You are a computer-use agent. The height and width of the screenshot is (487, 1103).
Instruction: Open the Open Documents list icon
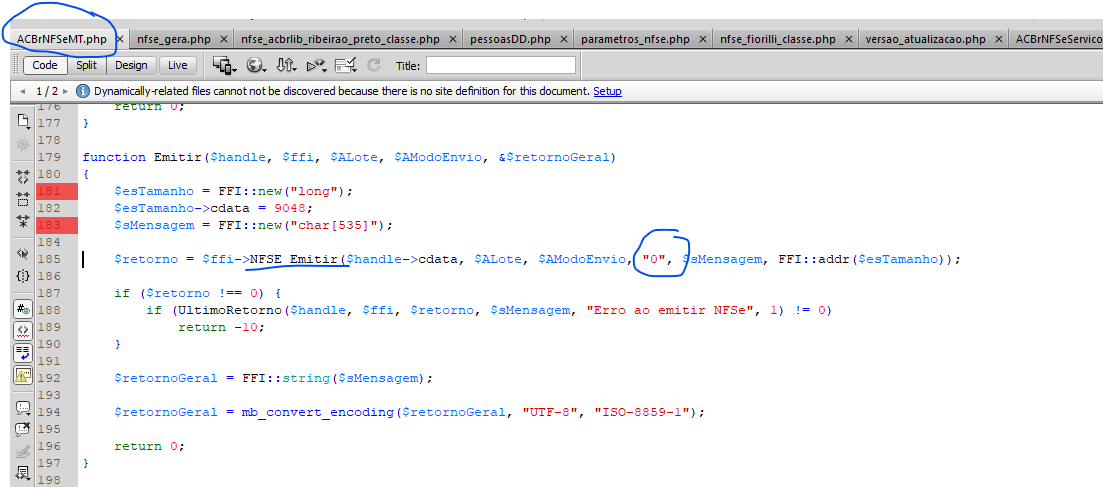pyautogui.click(x=23, y=122)
